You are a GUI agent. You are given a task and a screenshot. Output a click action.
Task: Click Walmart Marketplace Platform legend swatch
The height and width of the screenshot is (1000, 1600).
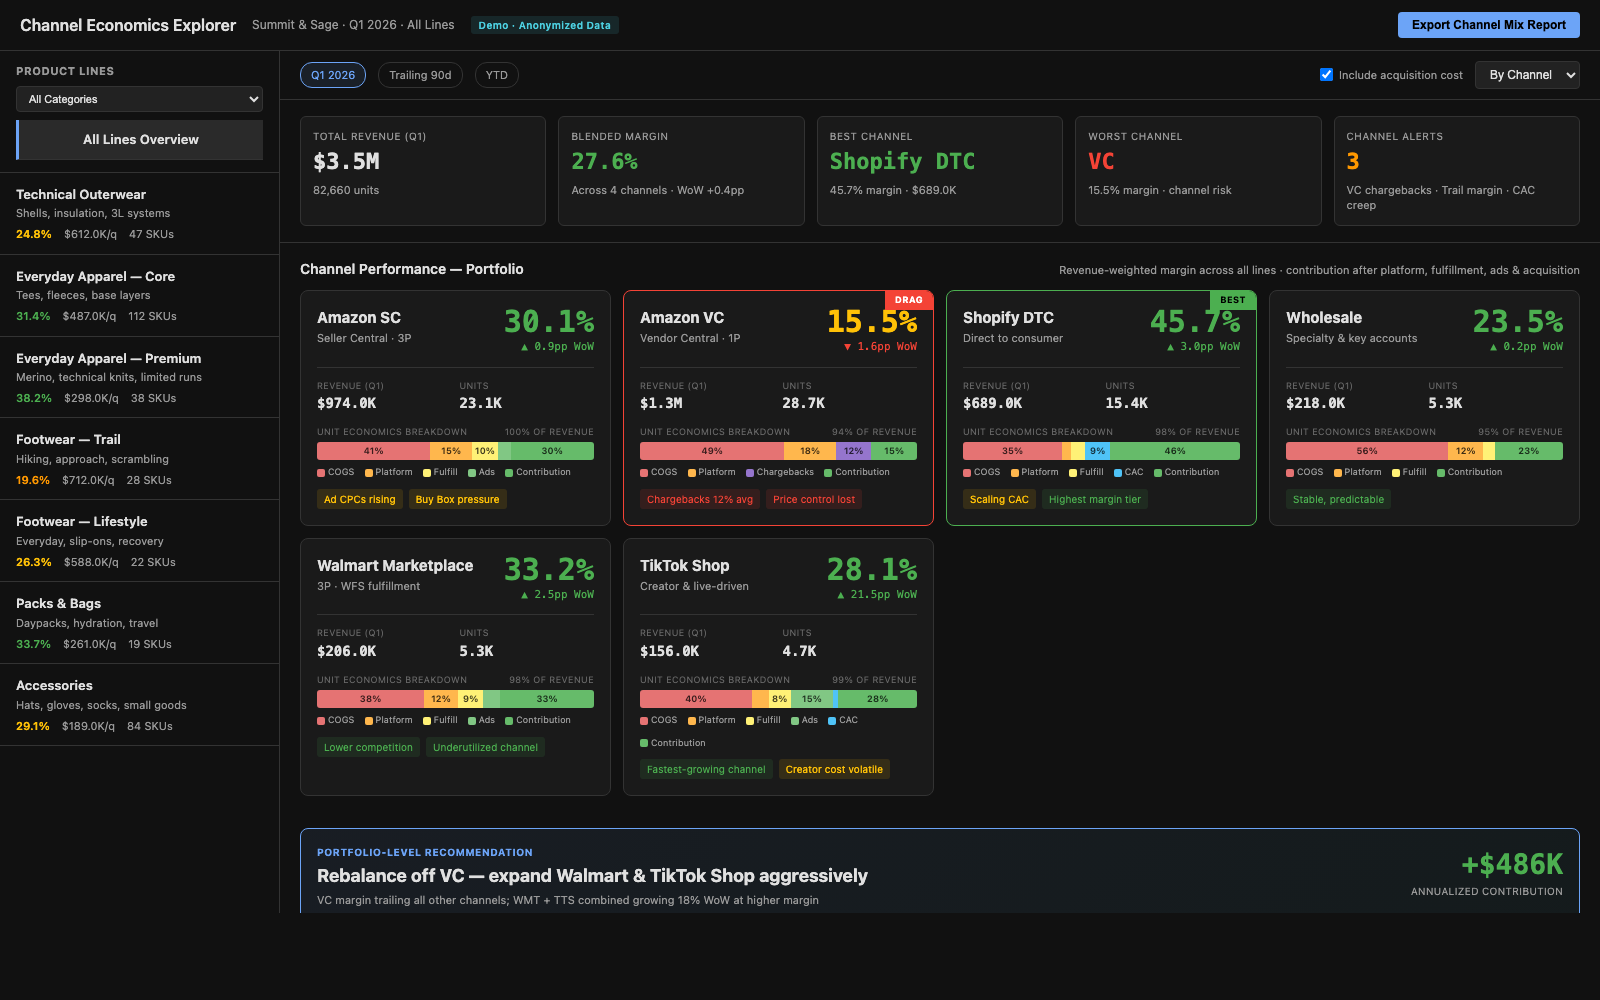pyautogui.click(x=369, y=721)
